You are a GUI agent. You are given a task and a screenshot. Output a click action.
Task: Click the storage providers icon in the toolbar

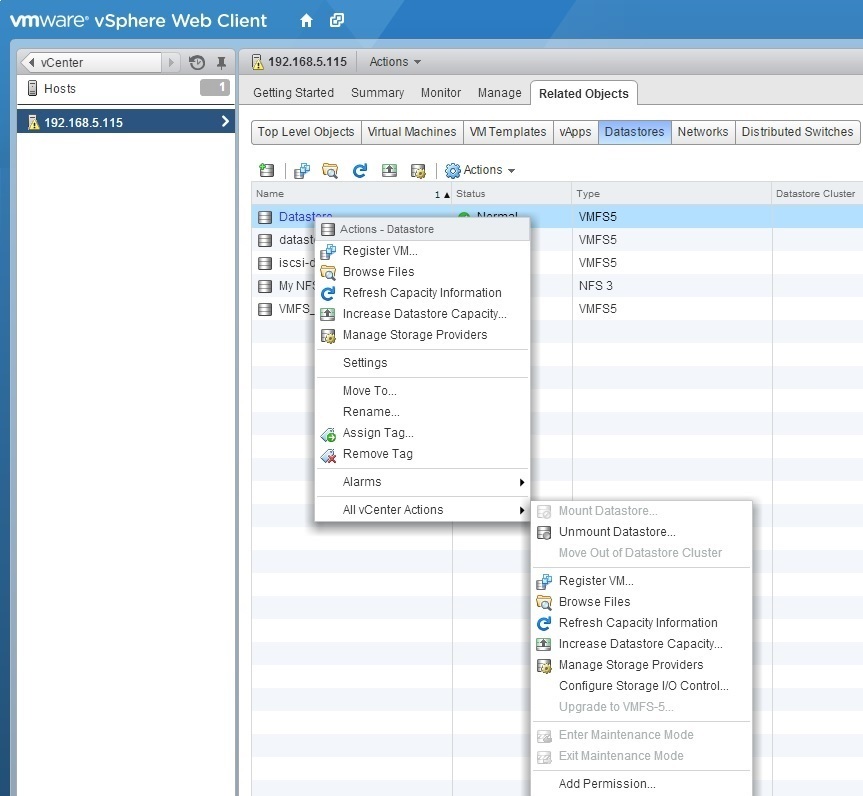(x=418, y=171)
